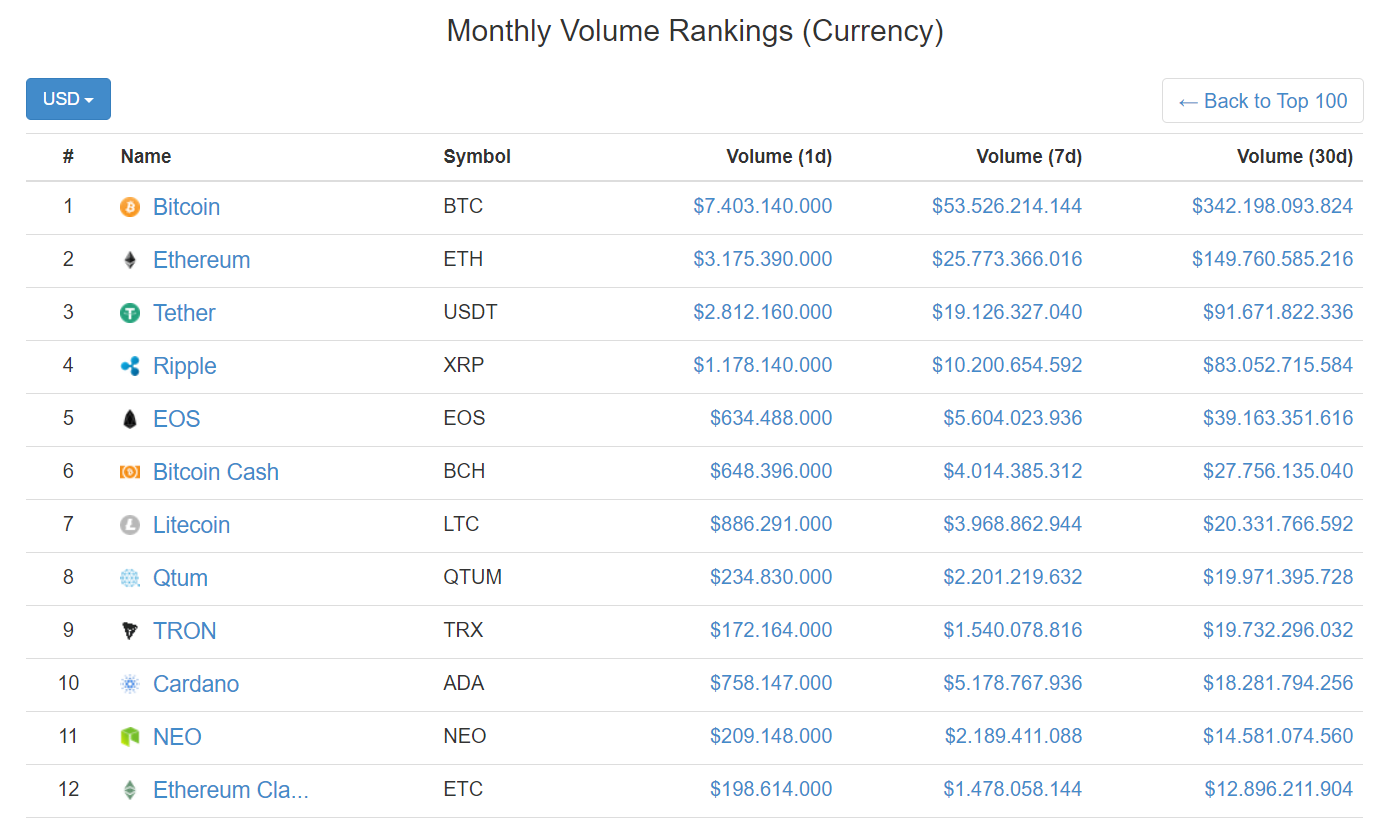Click TRON 1d volume $172.164.000

(x=771, y=630)
